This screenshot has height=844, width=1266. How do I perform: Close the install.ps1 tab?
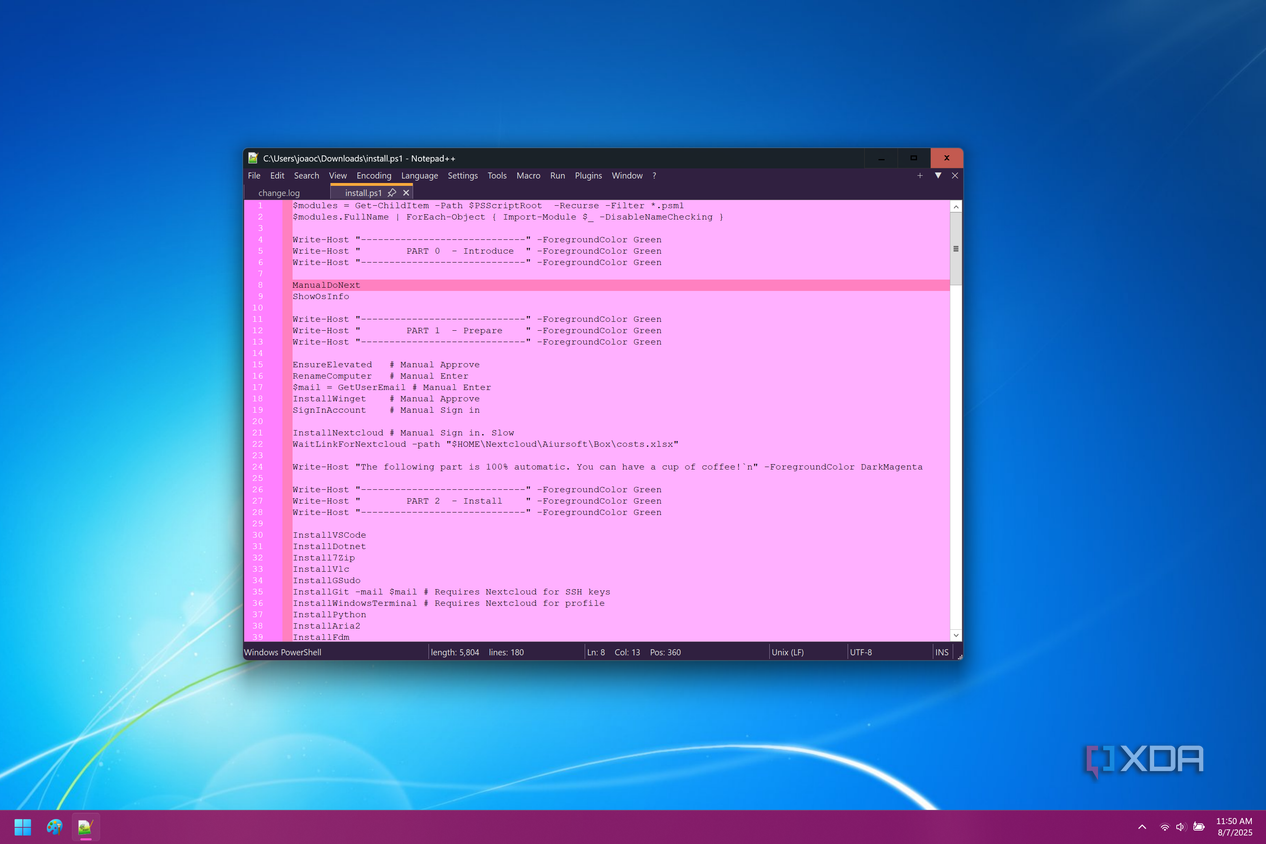click(x=406, y=193)
